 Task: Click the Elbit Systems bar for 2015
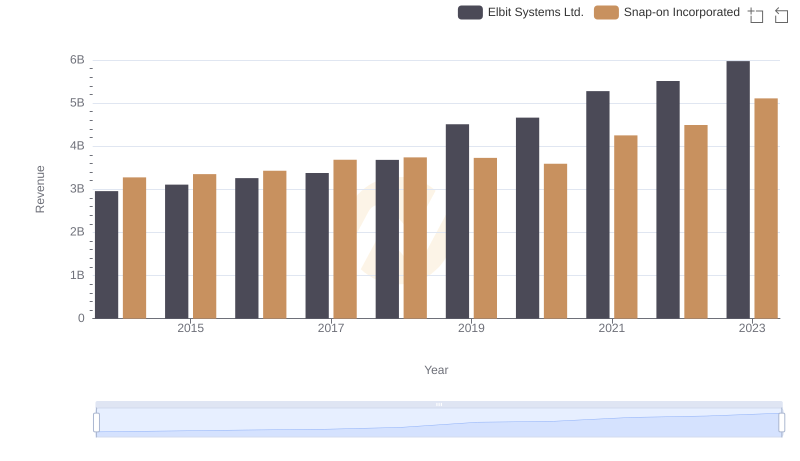pos(177,251)
